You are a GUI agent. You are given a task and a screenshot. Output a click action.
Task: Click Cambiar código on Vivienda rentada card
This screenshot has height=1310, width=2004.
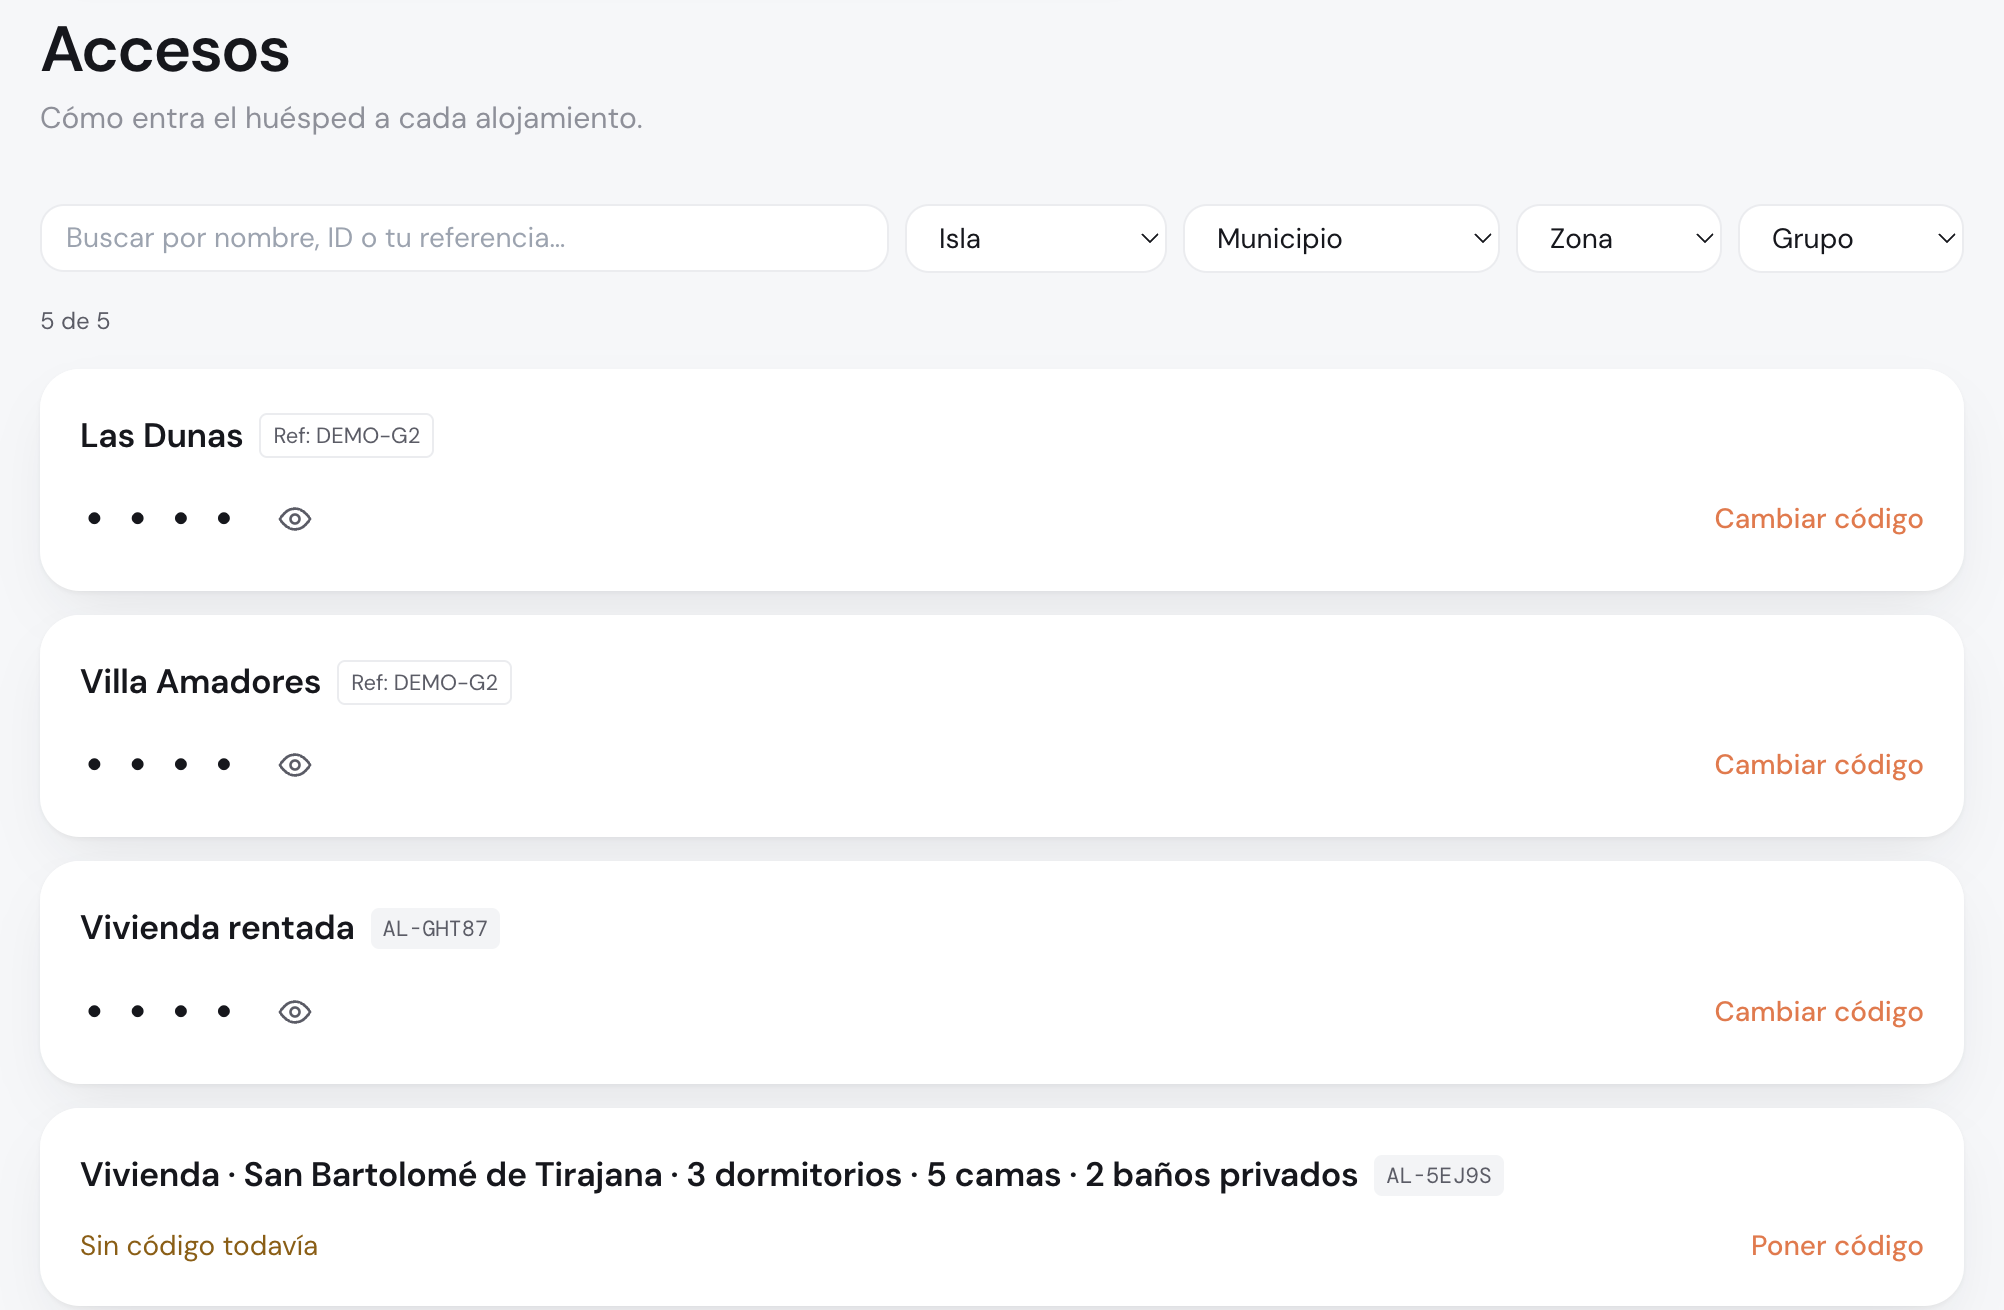tap(1819, 1012)
